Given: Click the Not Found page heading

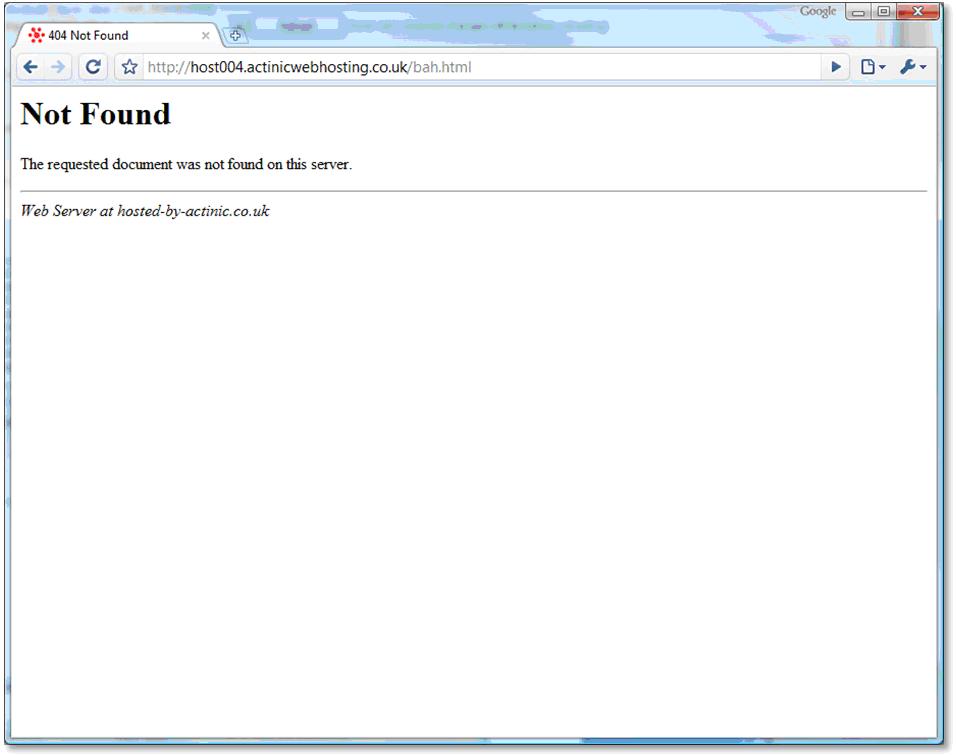Looking at the screenshot, I should pos(96,114).
